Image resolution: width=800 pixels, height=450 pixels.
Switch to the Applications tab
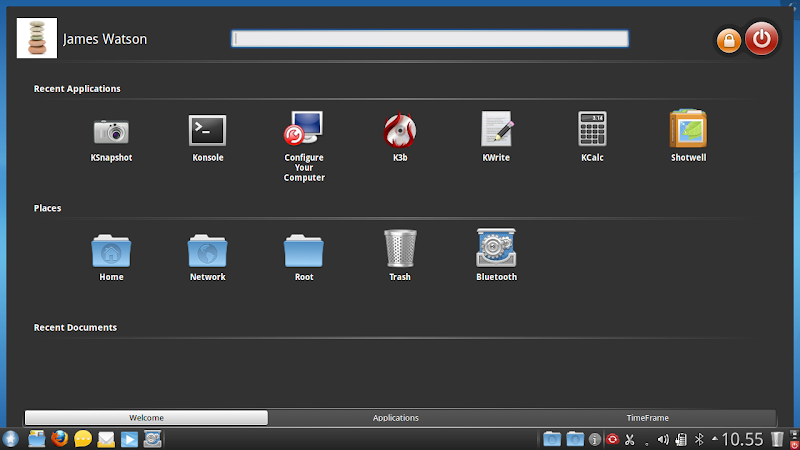click(x=395, y=417)
